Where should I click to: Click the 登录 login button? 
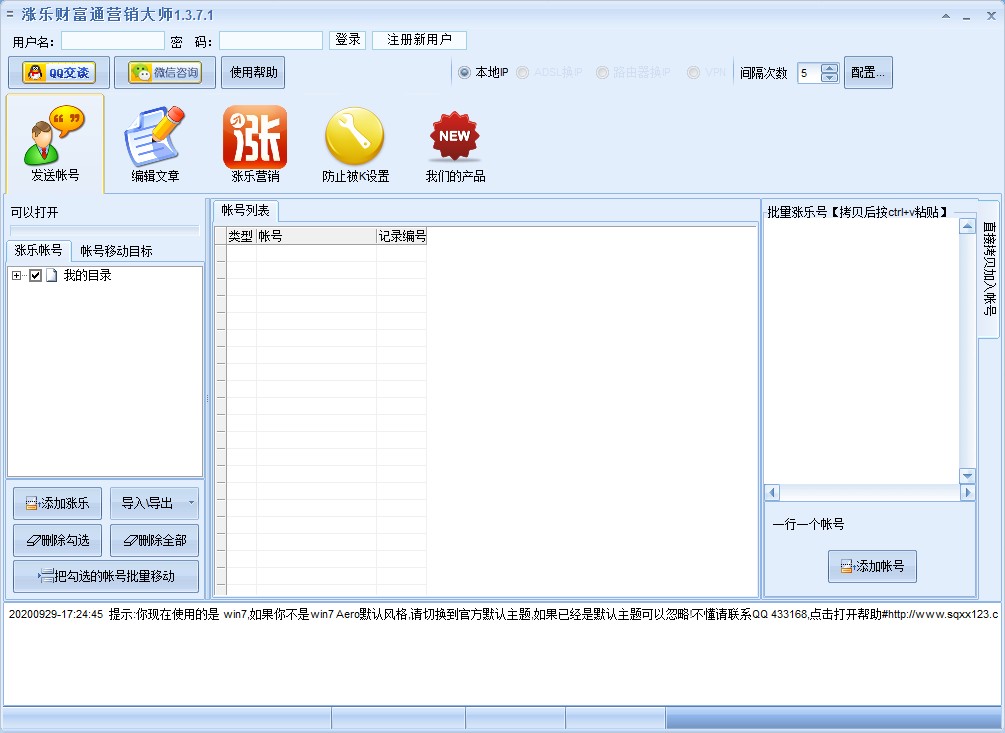pyautogui.click(x=347, y=40)
